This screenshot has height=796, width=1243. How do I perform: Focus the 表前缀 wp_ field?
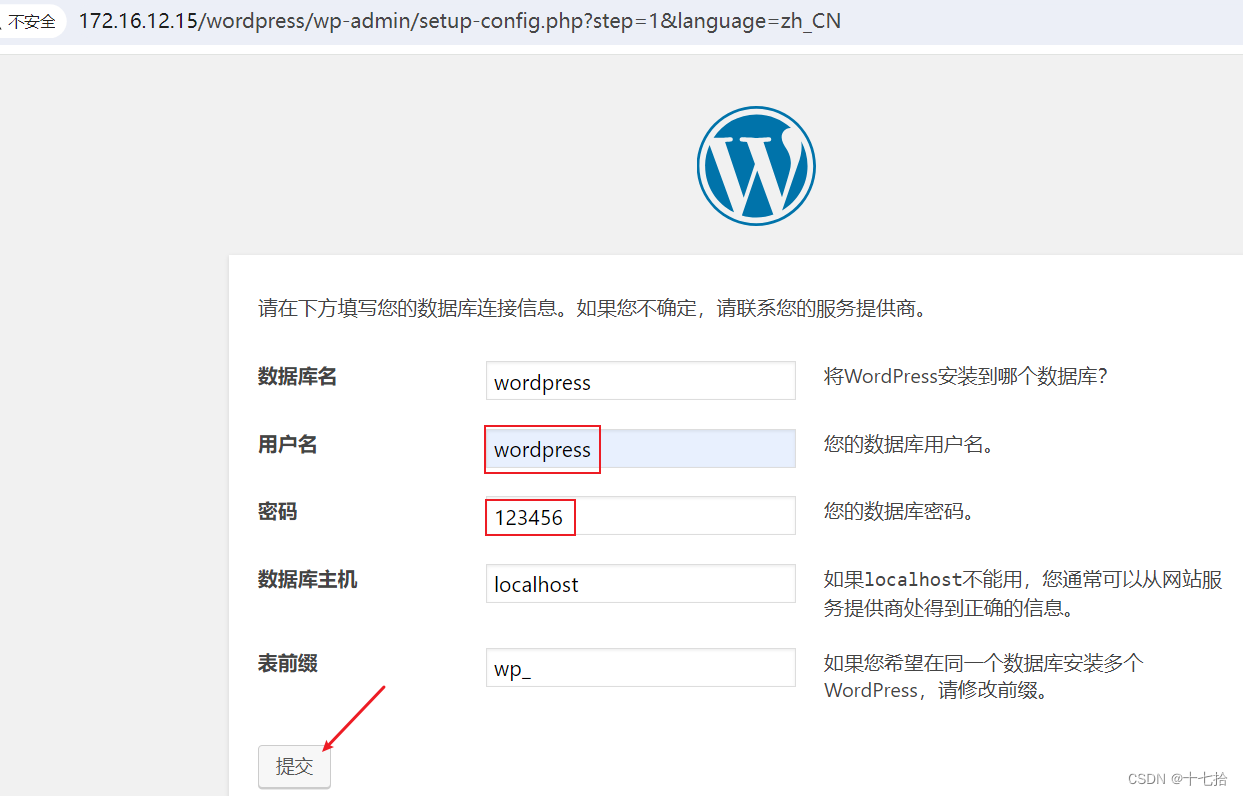tap(640, 668)
